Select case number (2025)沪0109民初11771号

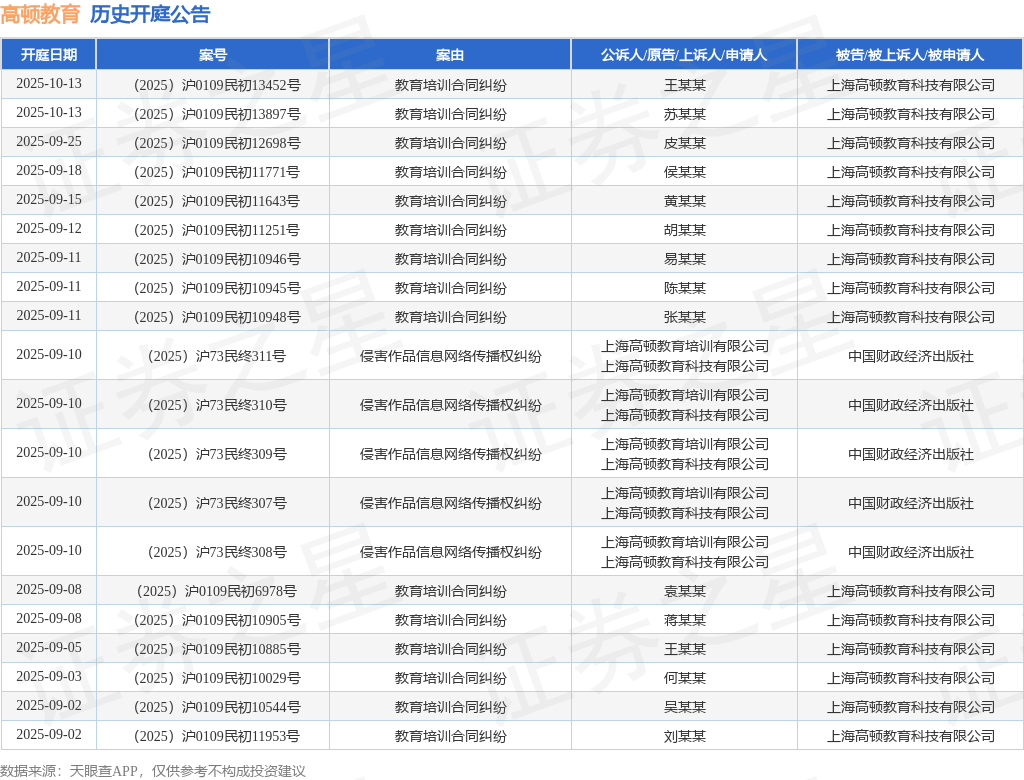[217, 172]
